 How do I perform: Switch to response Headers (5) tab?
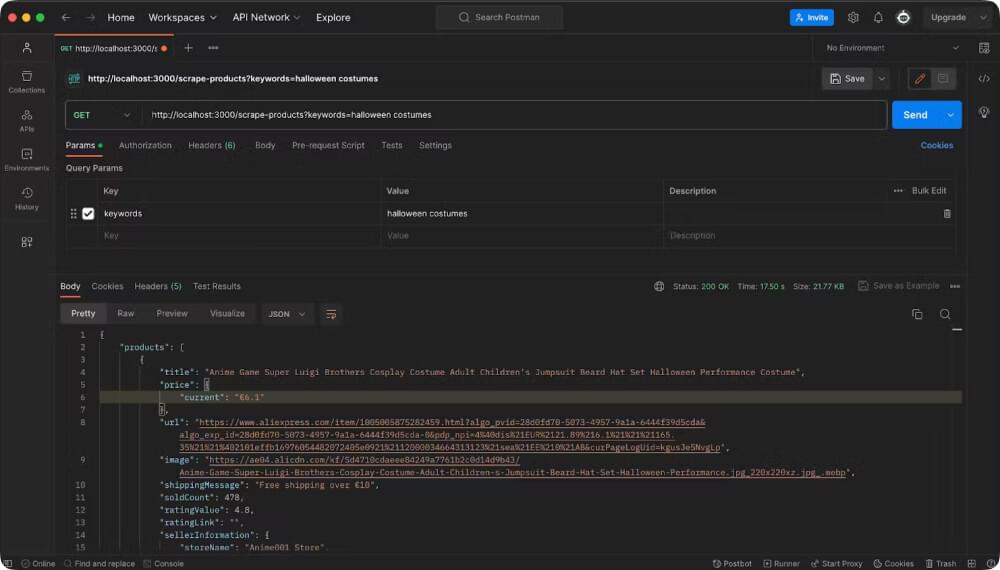158,286
